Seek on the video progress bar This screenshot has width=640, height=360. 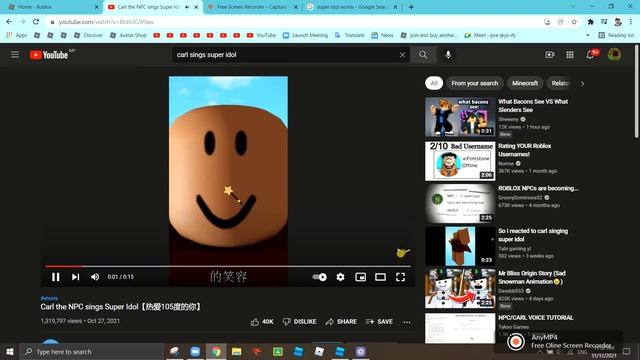(228, 266)
